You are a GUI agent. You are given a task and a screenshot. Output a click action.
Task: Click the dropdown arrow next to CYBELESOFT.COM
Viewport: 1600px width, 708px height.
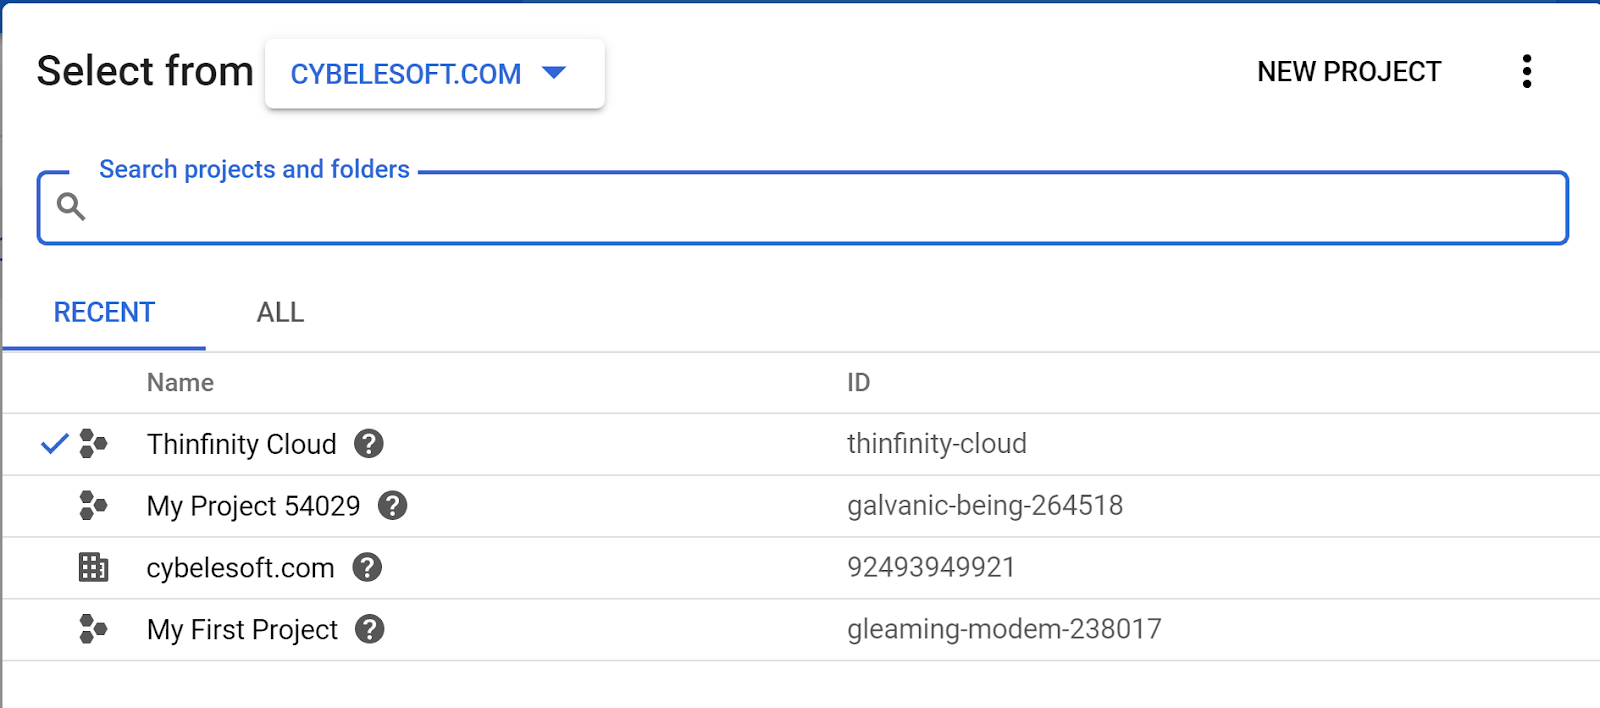(556, 73)
